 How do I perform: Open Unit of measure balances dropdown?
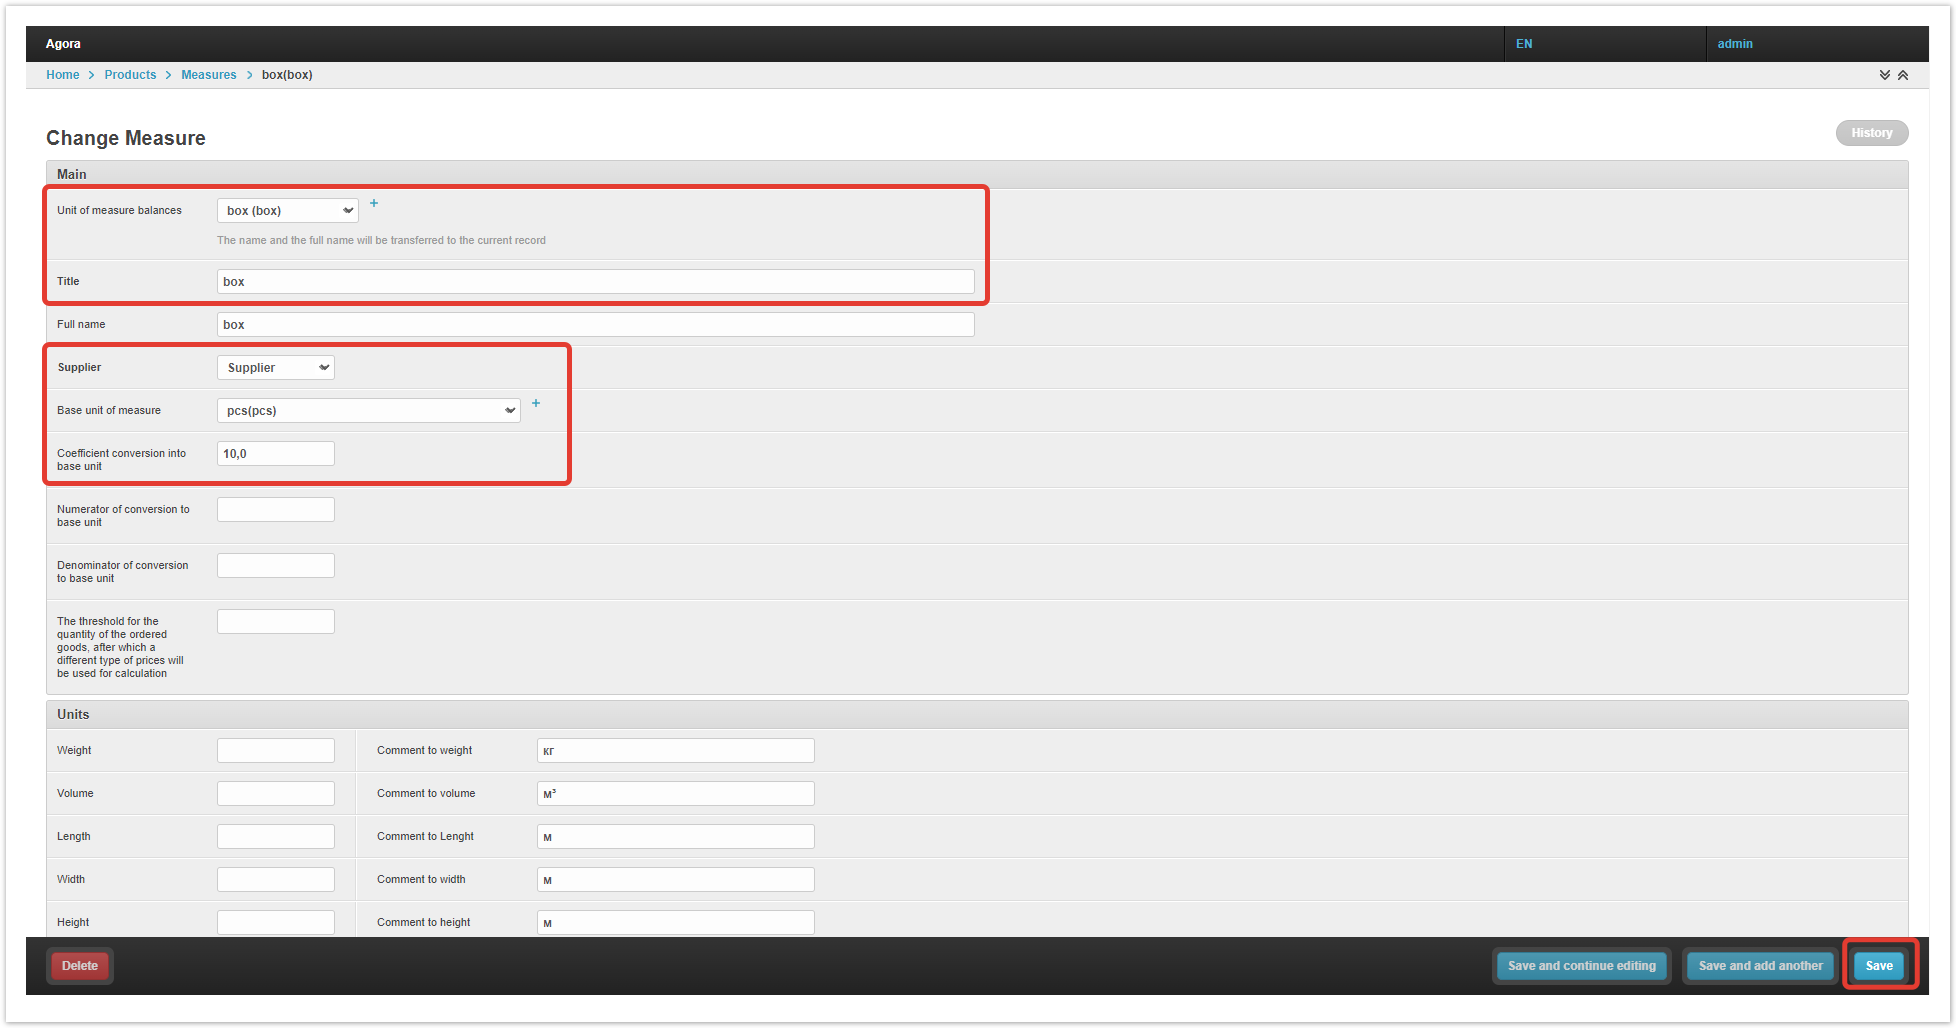(288, 211)
